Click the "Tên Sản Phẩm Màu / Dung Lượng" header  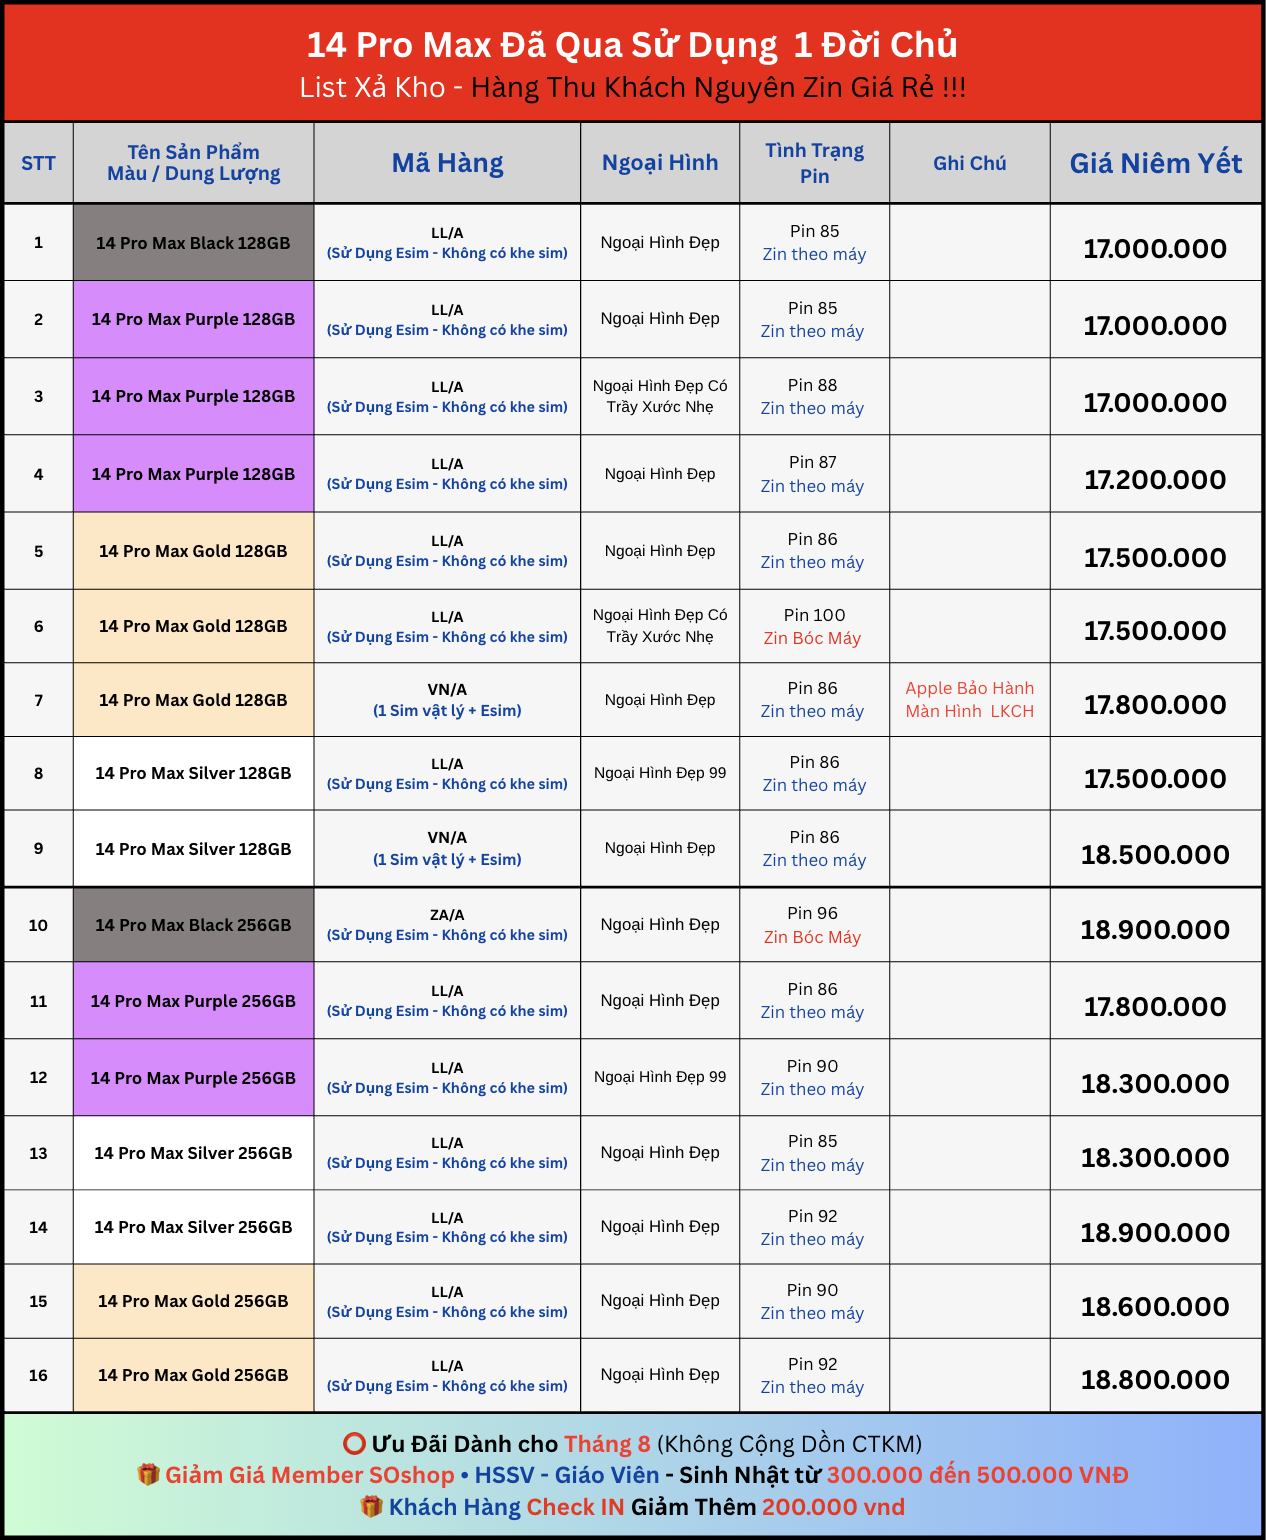(x=194, y=163)
